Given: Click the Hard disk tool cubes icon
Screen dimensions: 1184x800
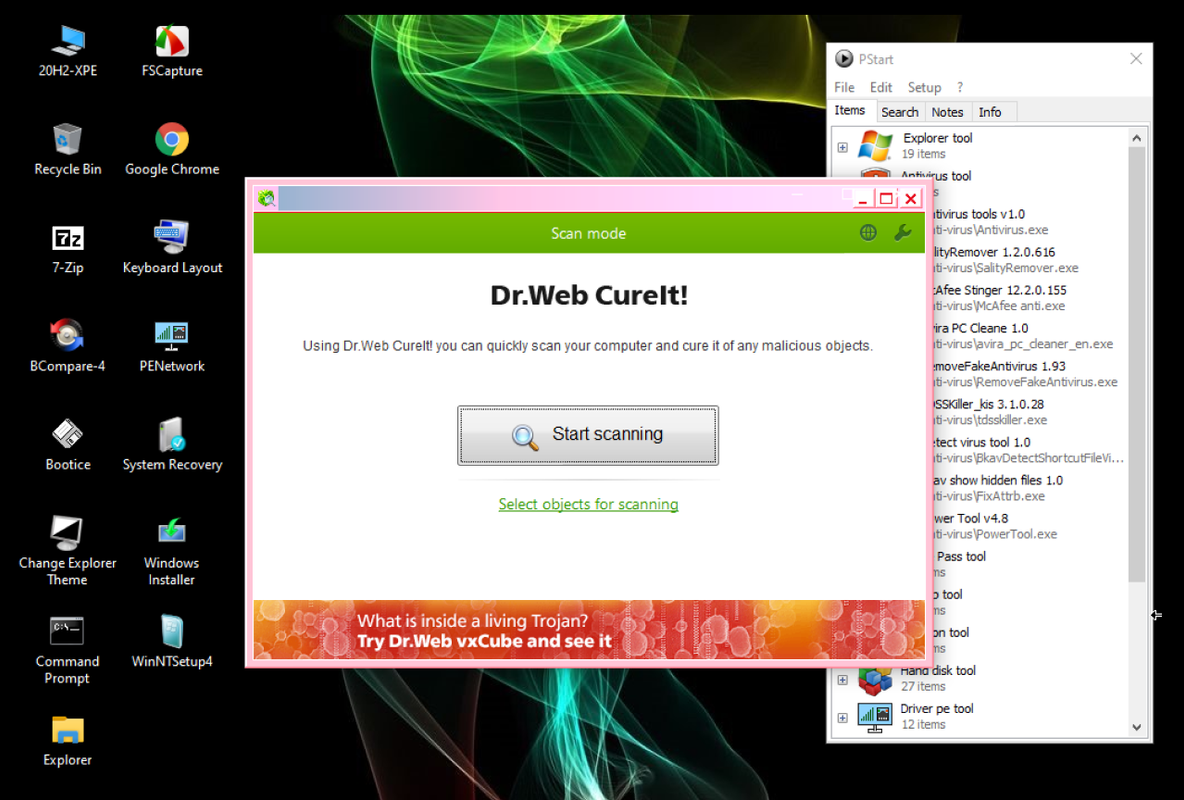Looking at the screenshot, I should point(875,679).
